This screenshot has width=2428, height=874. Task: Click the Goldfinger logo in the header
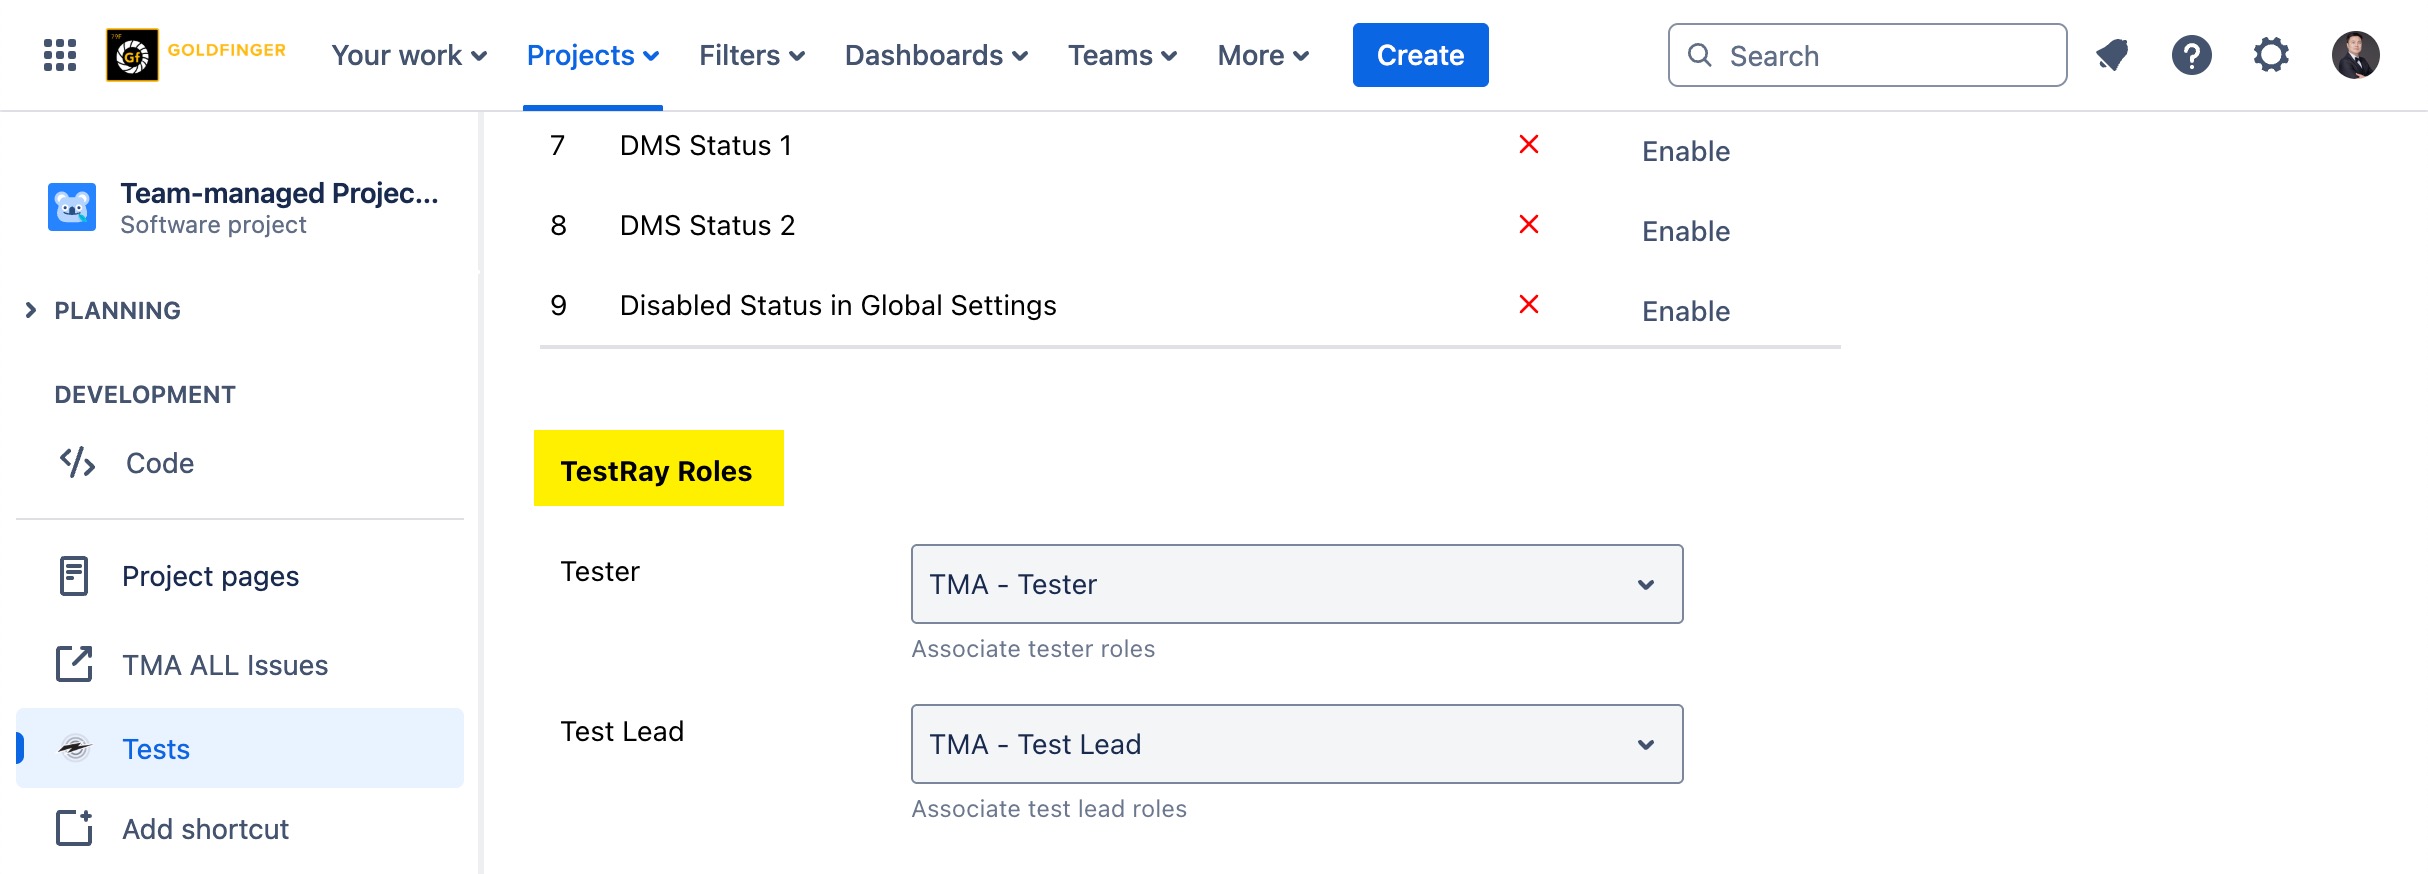click(x=196, y=55)
